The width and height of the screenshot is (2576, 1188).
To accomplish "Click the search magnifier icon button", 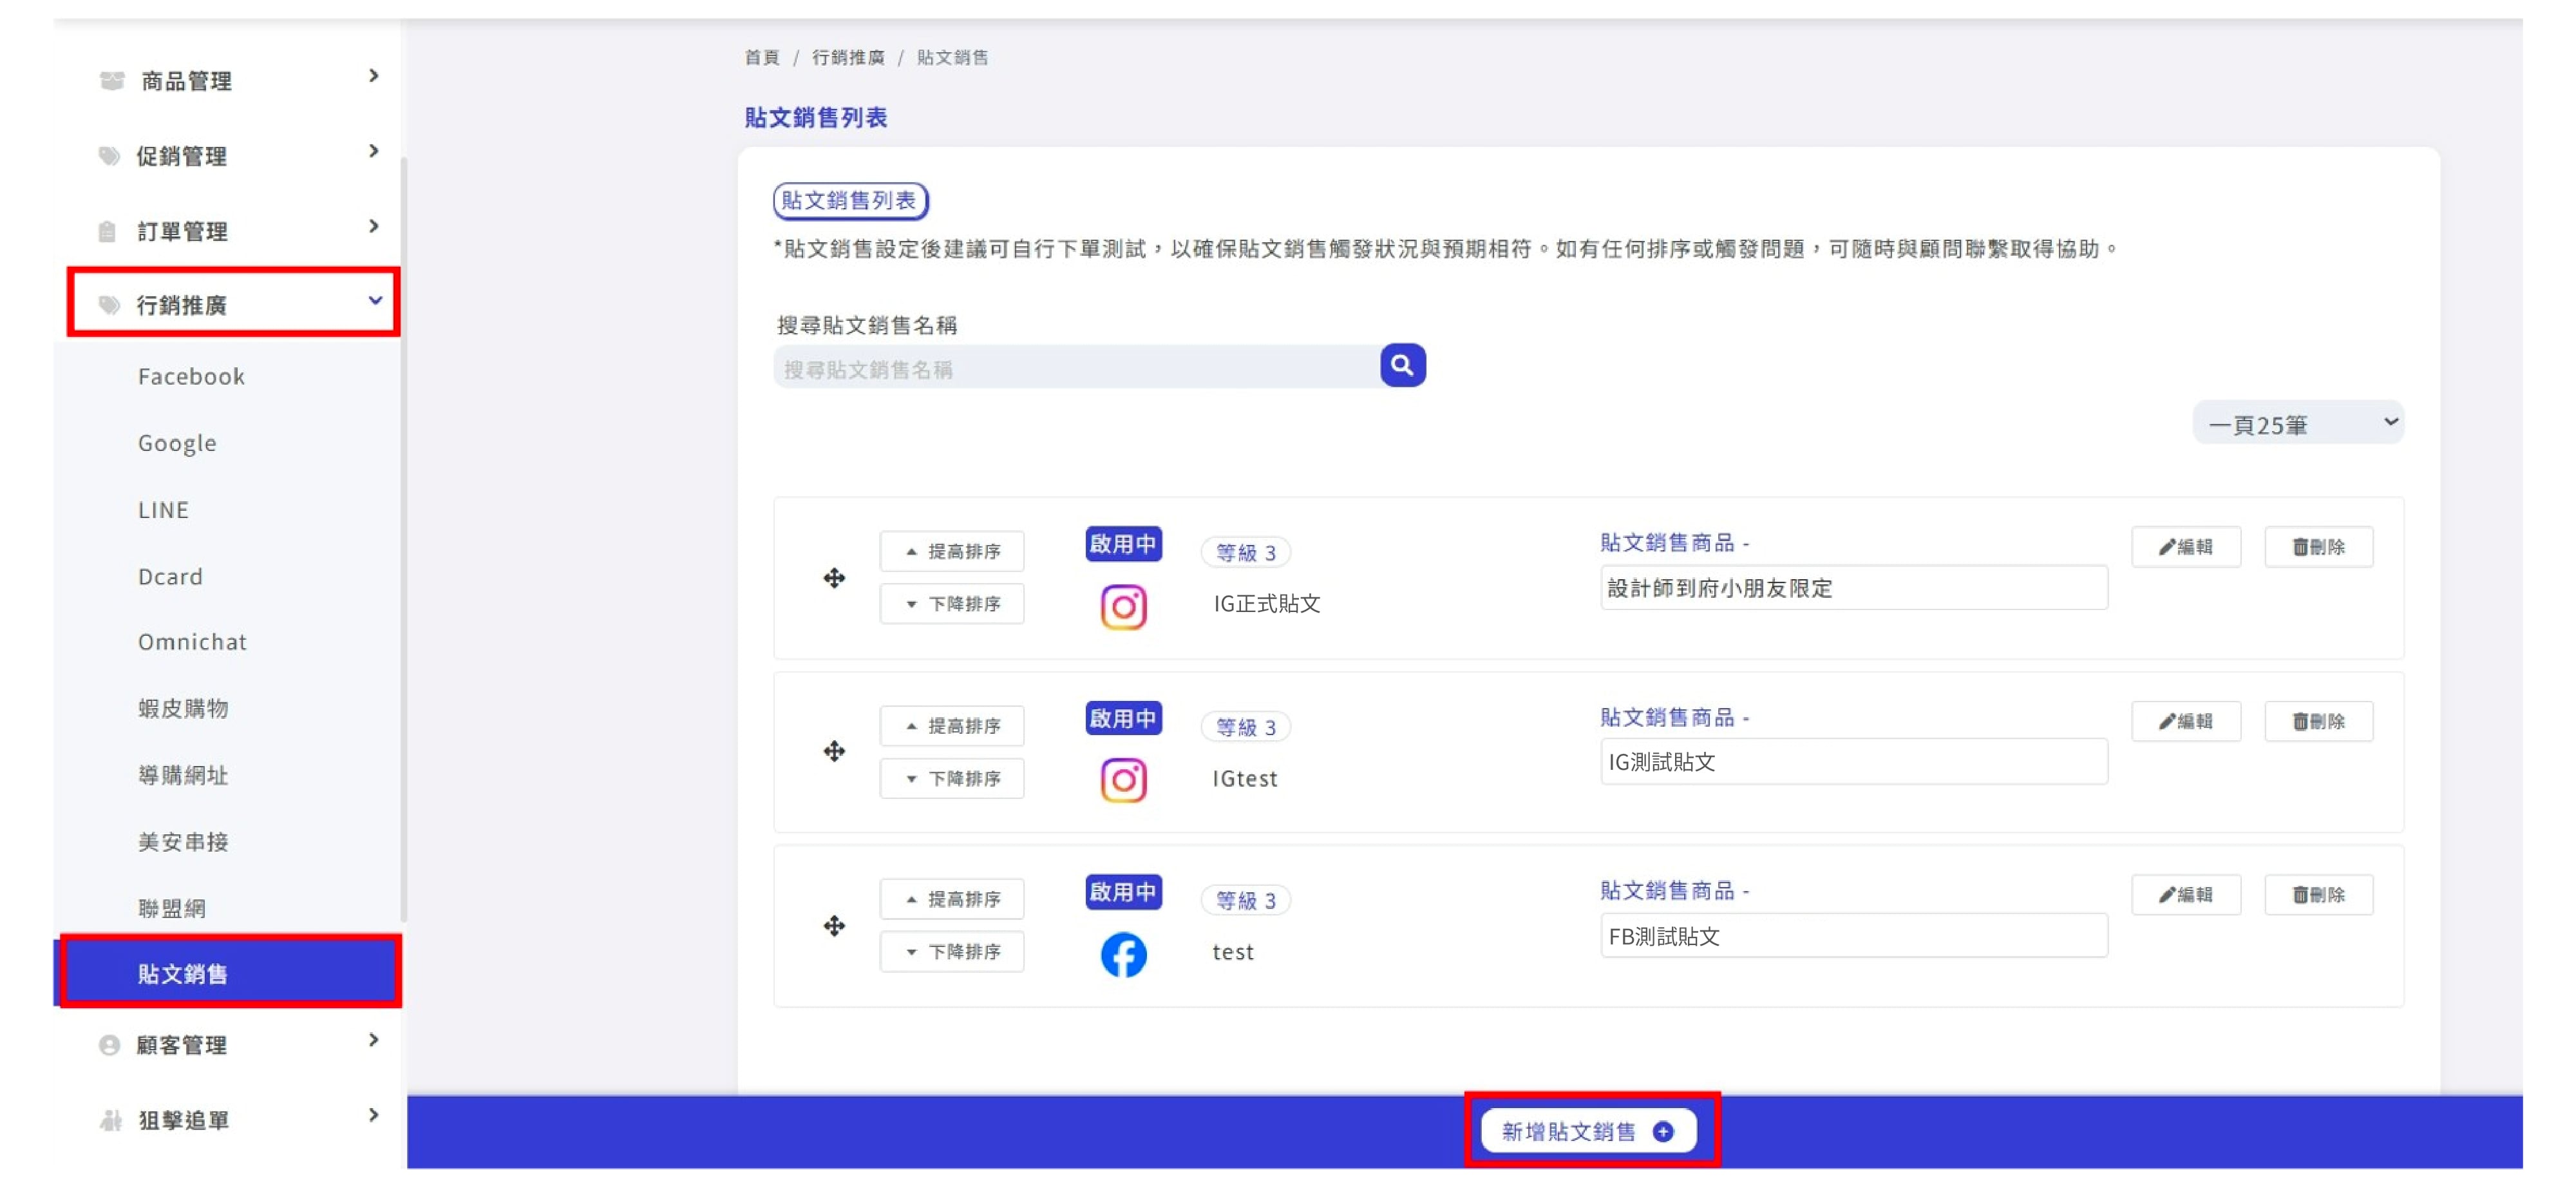I will 1402,365.
